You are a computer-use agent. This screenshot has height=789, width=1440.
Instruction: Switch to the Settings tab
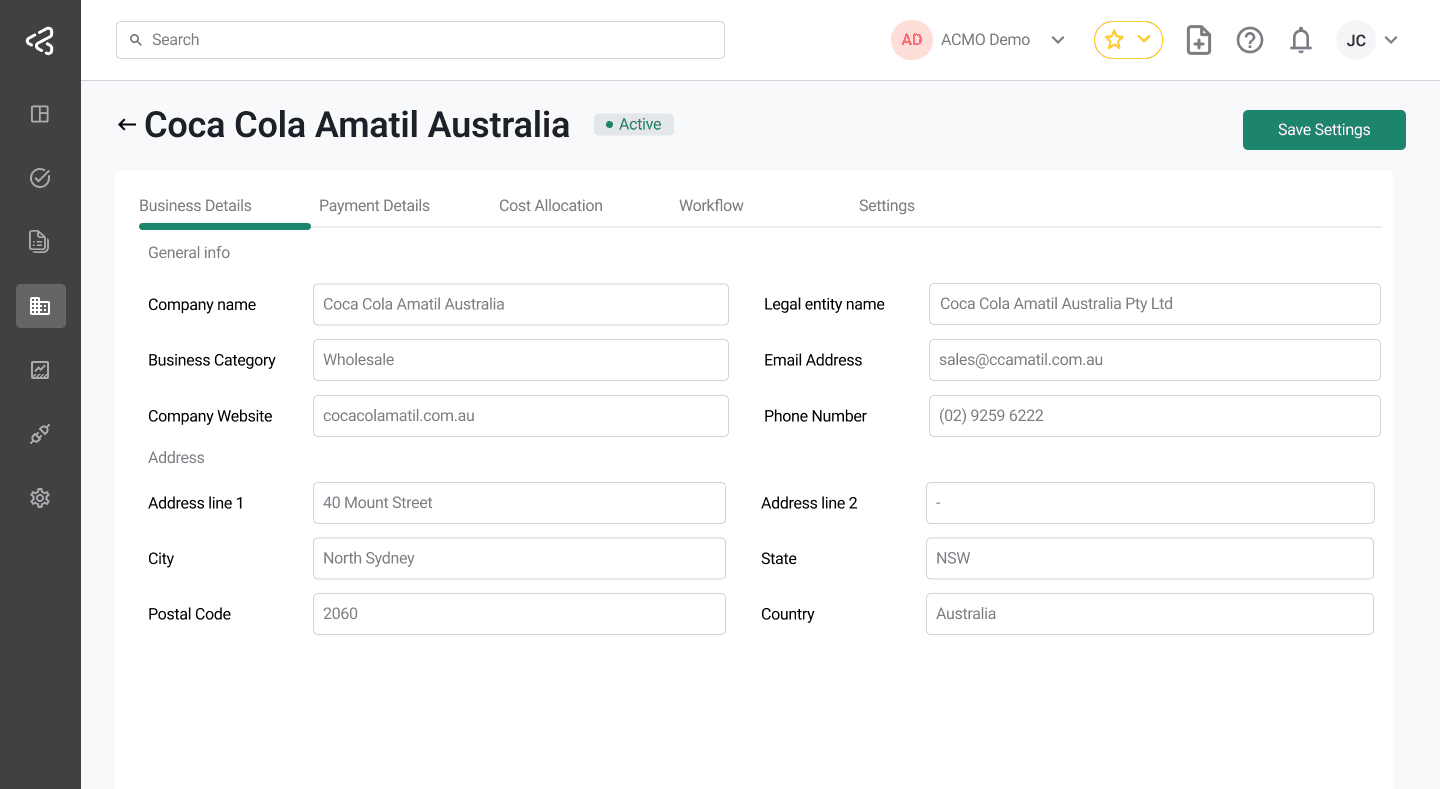tap(887, 206)
